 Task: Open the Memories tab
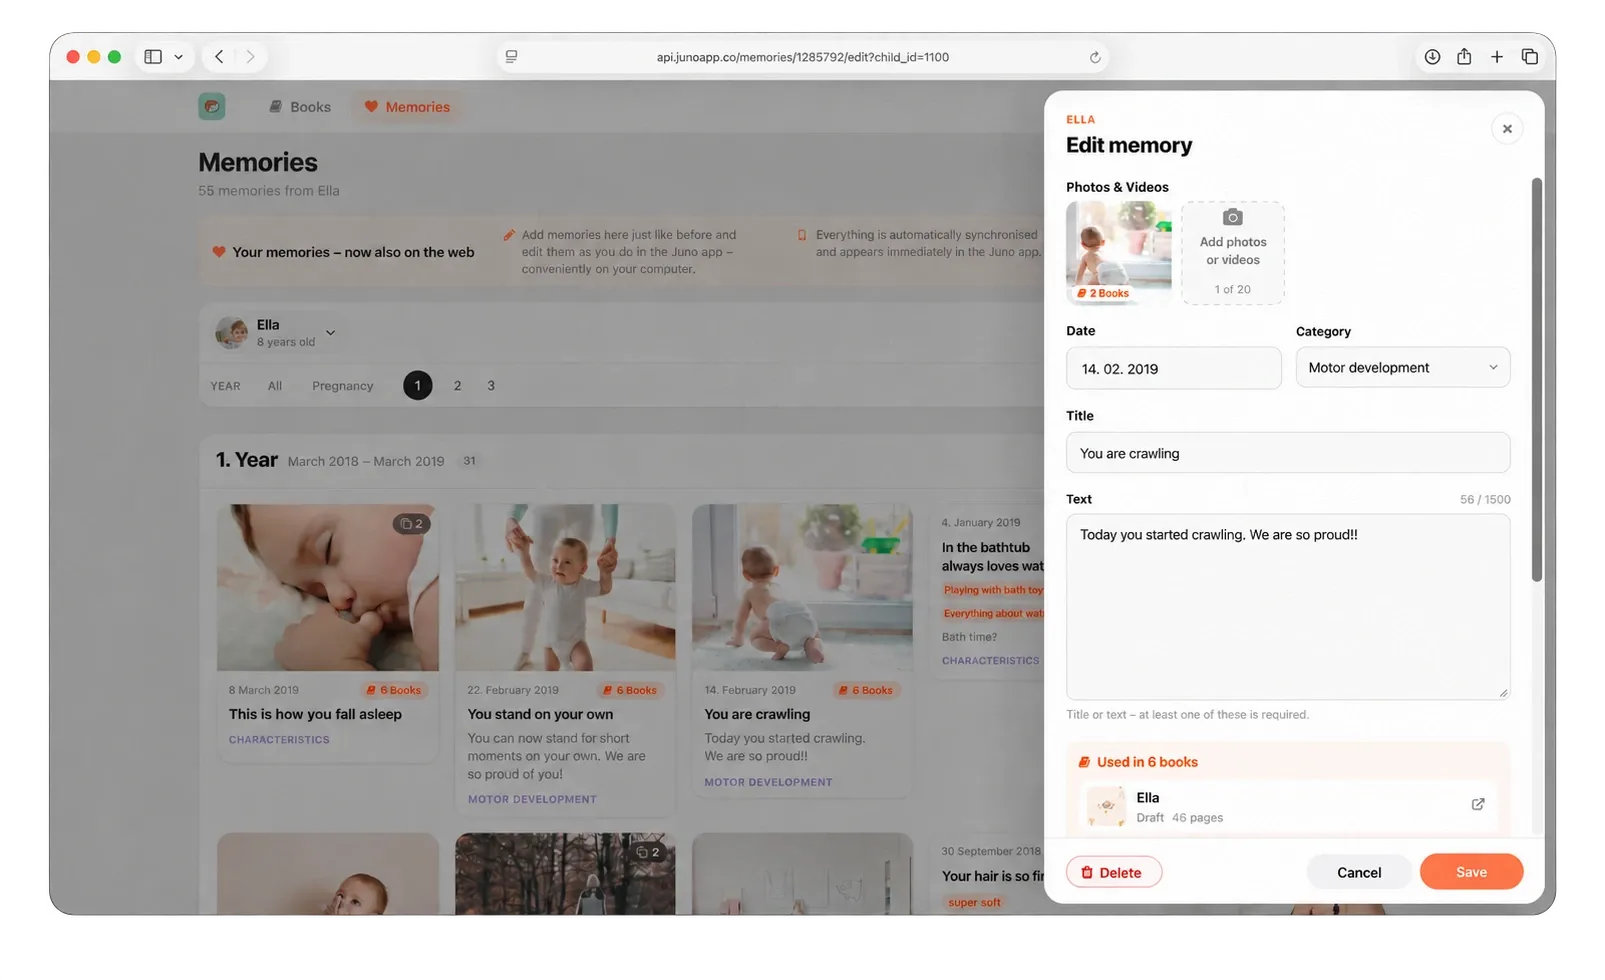(x=407, y=107)
